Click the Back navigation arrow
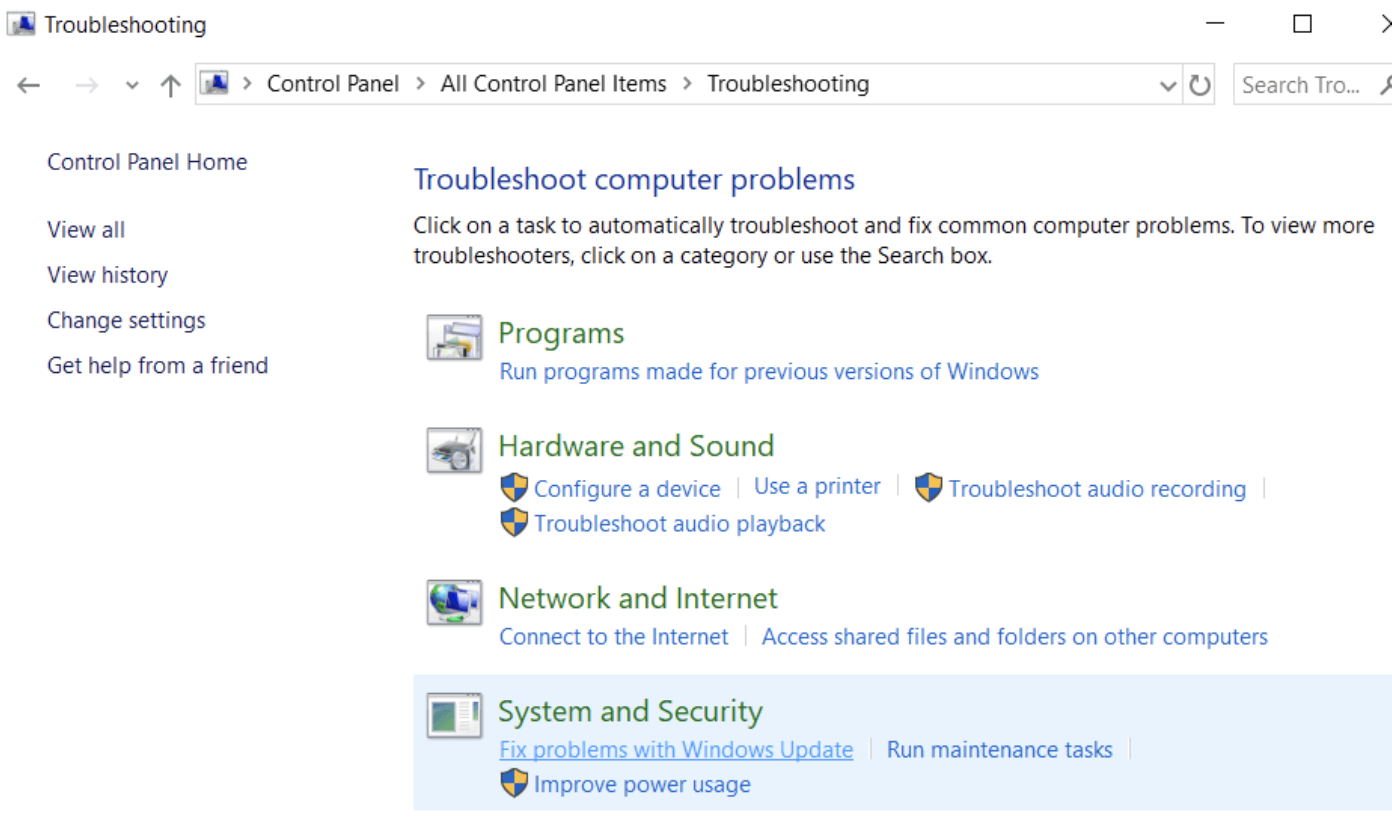The height and width of the screenshot is (824, 1392). (28, 85)
